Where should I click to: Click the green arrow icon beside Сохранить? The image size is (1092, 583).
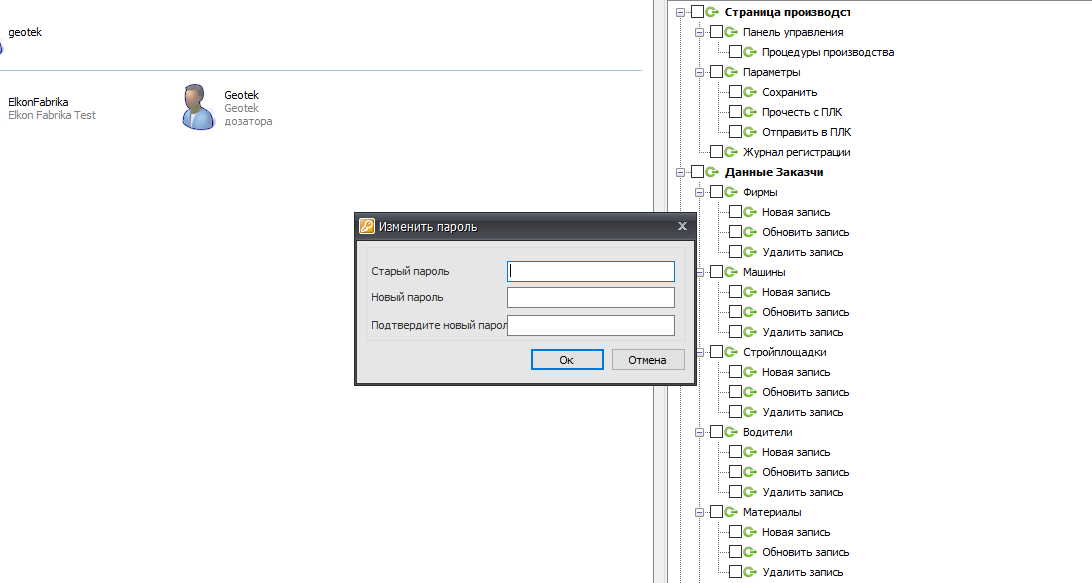(x=750, y=92)
